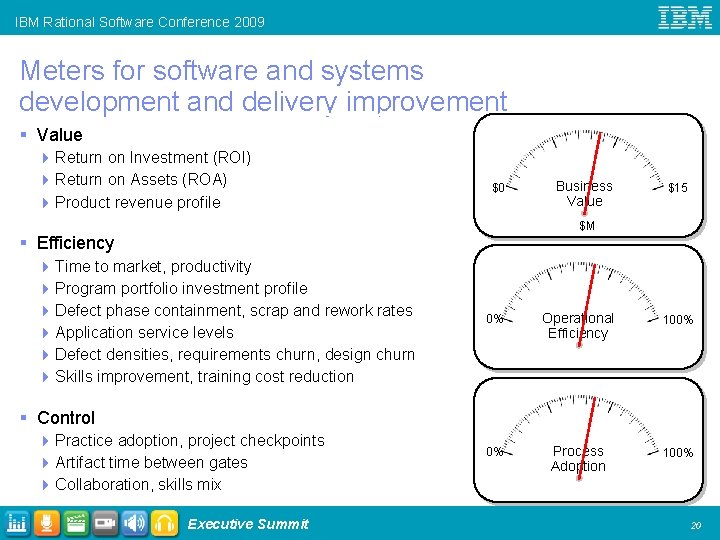
Task: Click the blue bar chart icon
Action: (x=17, y=523)
